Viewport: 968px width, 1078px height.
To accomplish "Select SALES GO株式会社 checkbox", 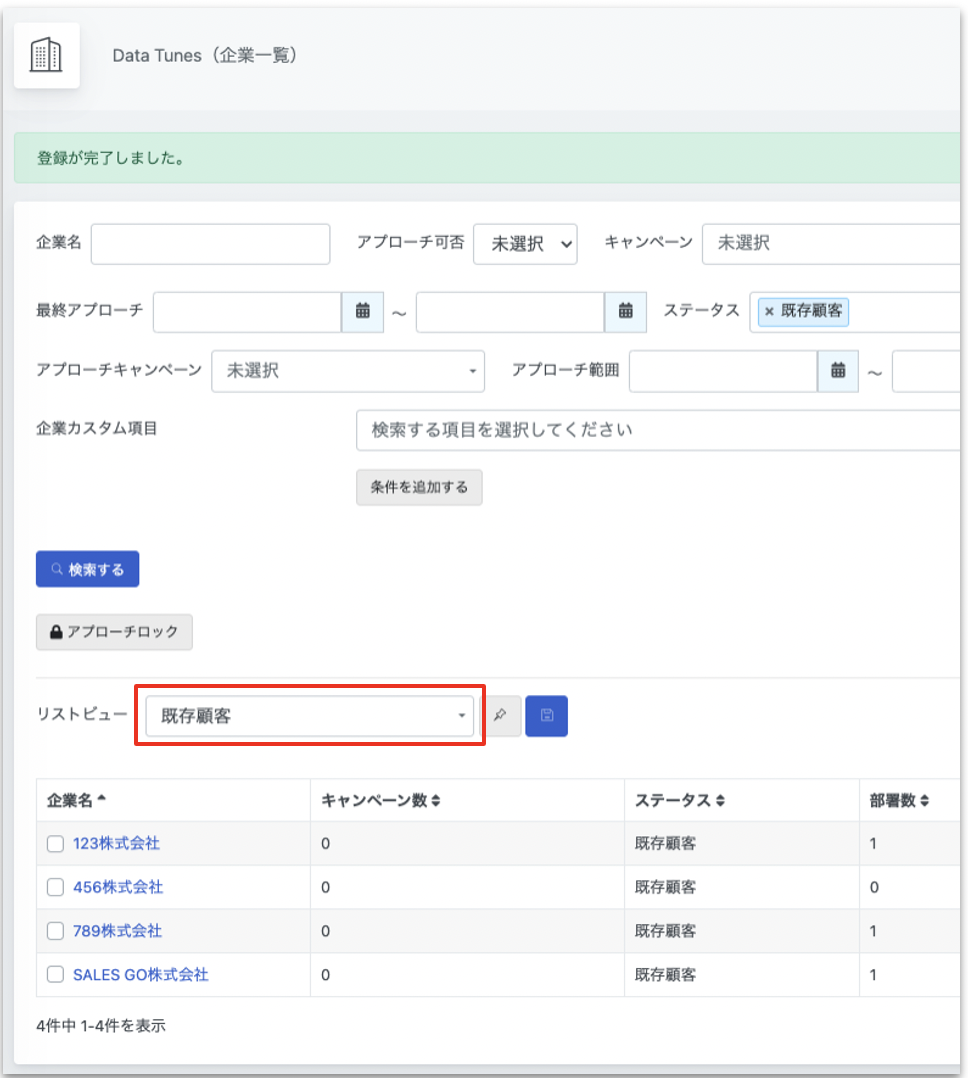I will 56,974.
